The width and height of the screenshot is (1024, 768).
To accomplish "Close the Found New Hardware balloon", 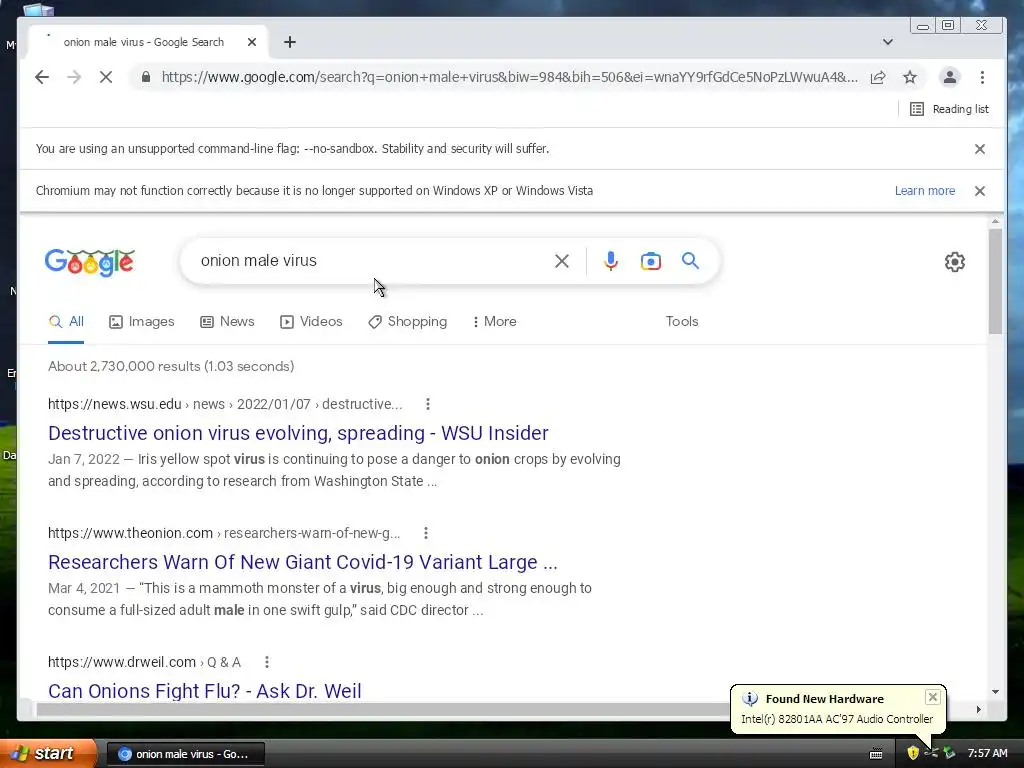I will click(933, 697).
